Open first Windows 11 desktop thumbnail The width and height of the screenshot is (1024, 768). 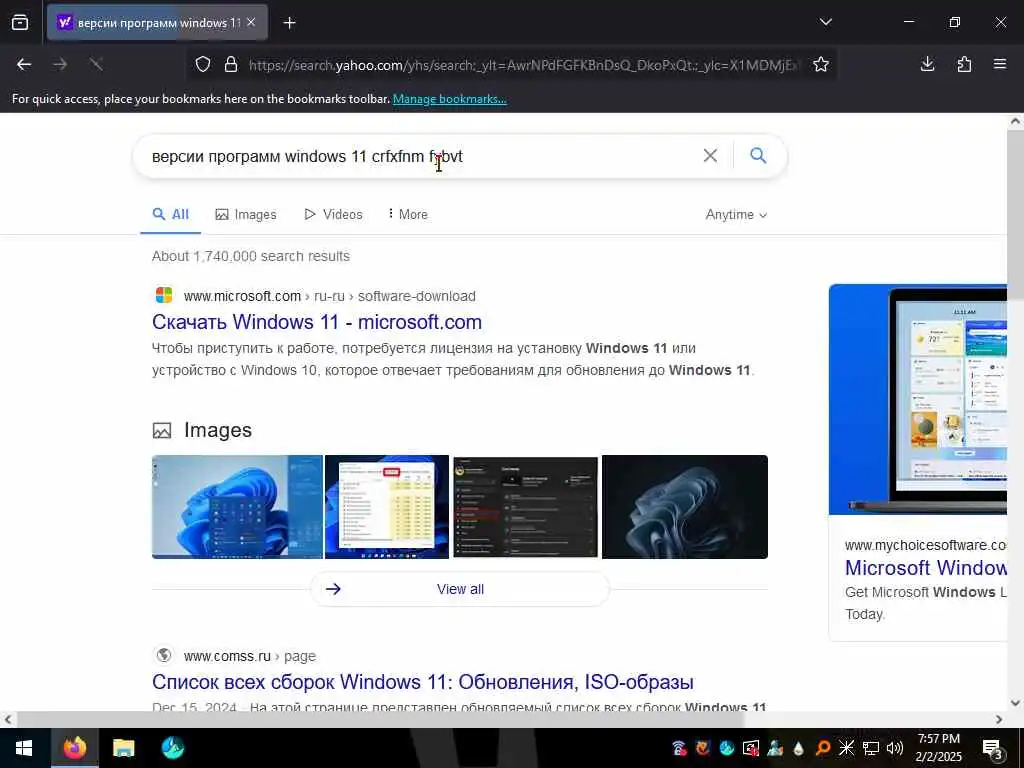pyautogui.click(x=237, y=507)
